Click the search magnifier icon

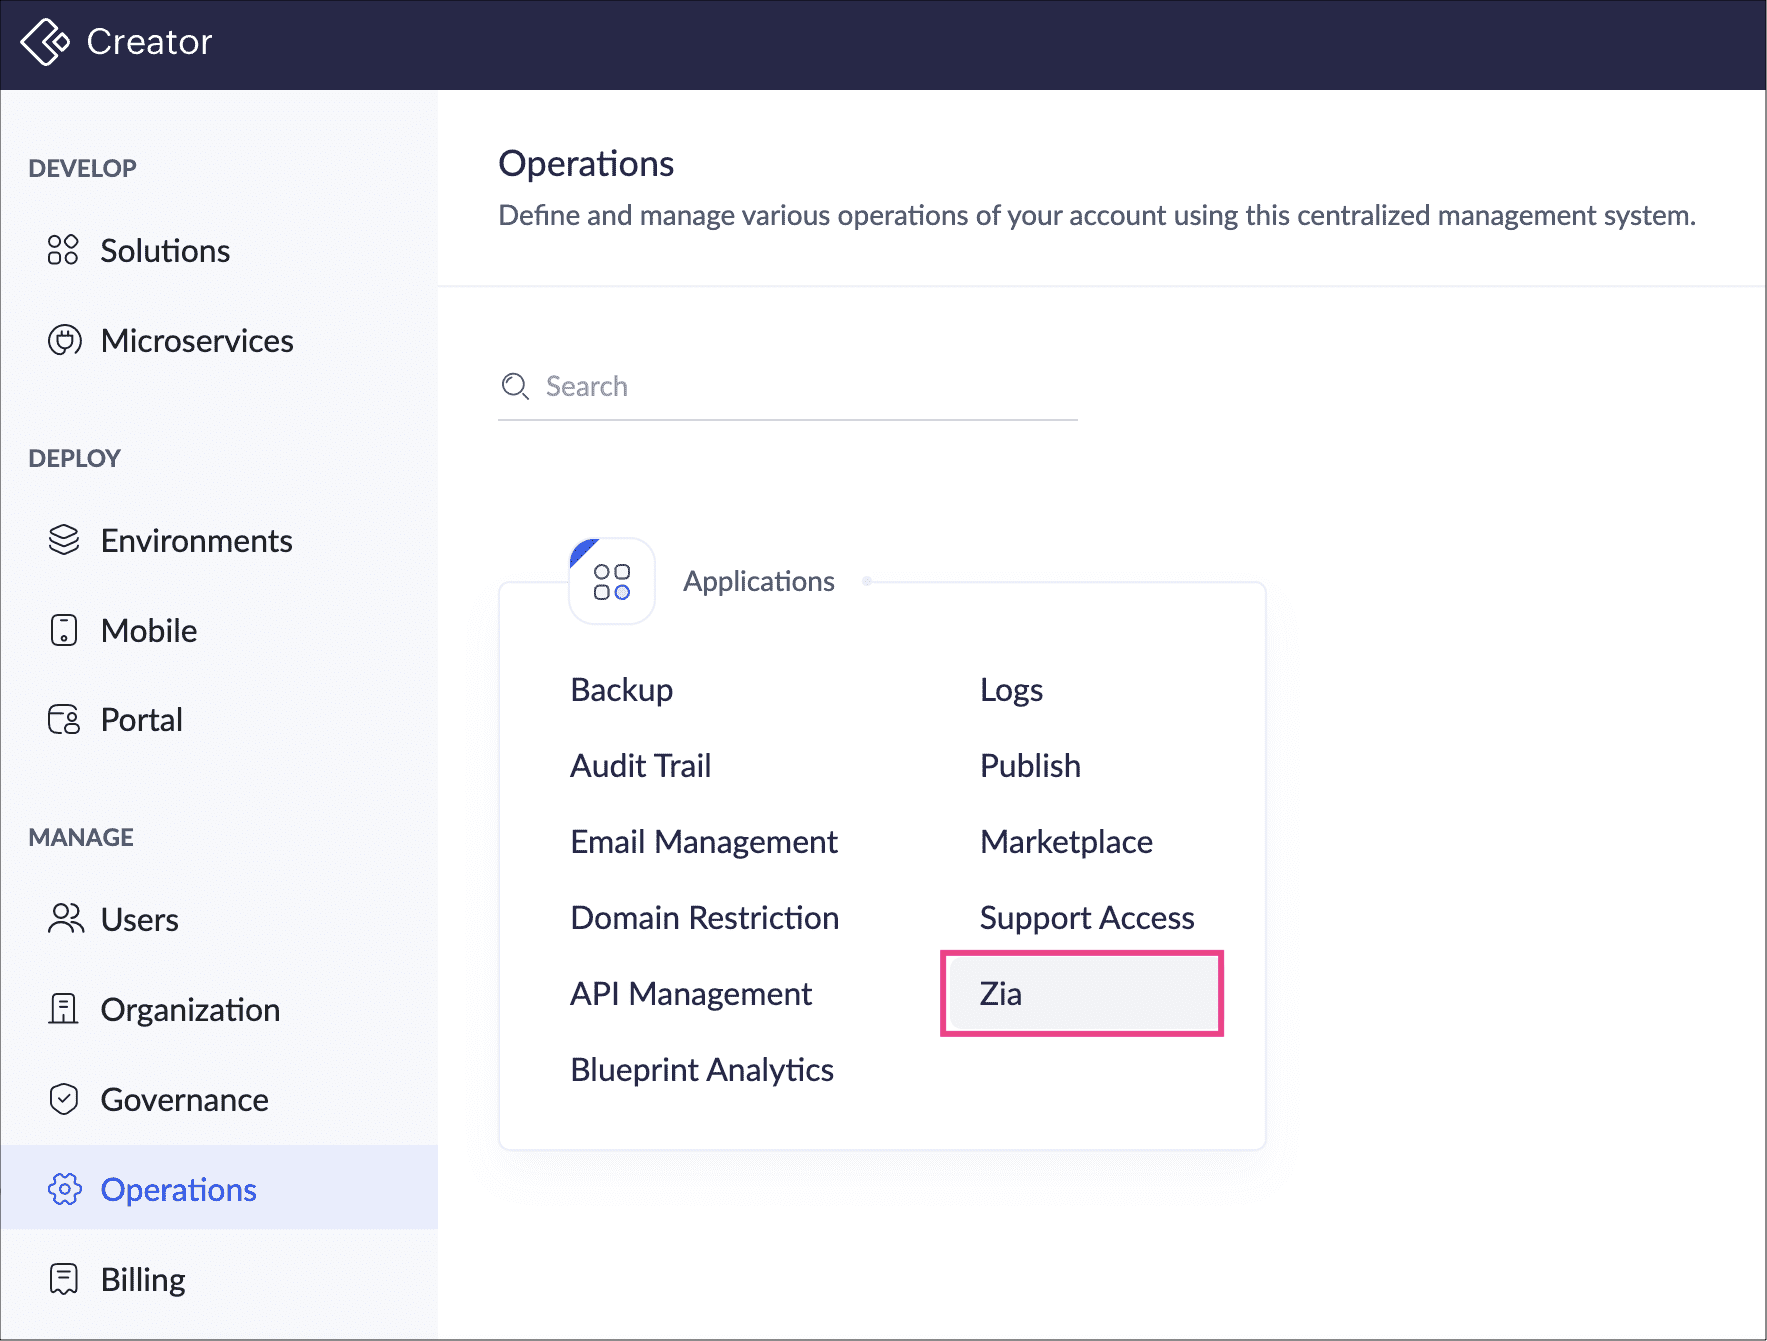pyautogui.click(x=515, y=386)
